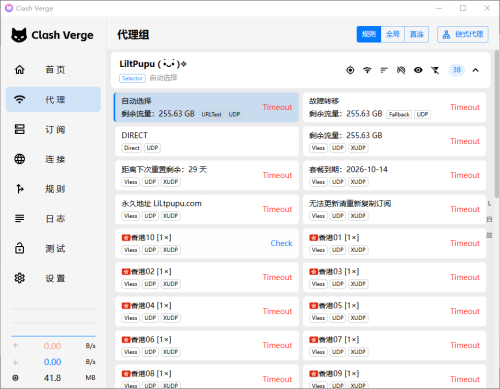Select the 永久地址 Lil.tpupu.com card
The height and width of the screenshot is (389, 500).
click(207, 209)
